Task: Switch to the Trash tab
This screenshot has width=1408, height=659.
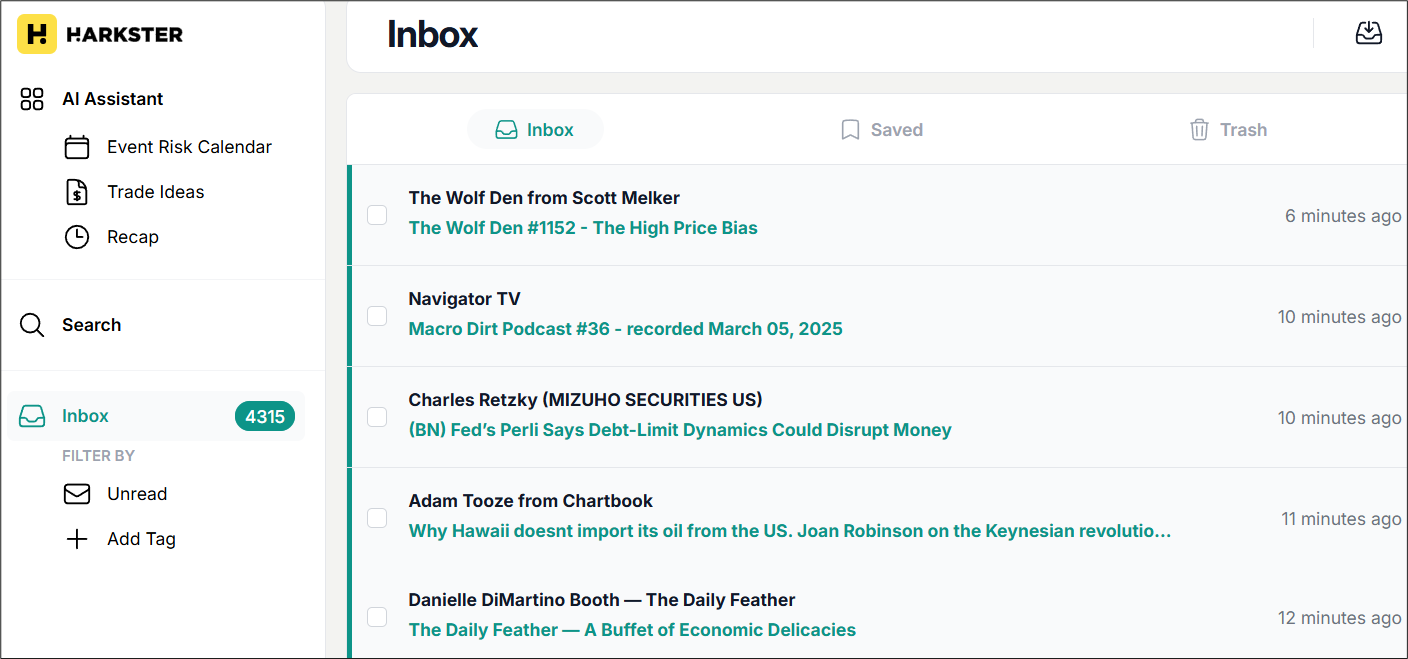Action: click(1228, 130)
